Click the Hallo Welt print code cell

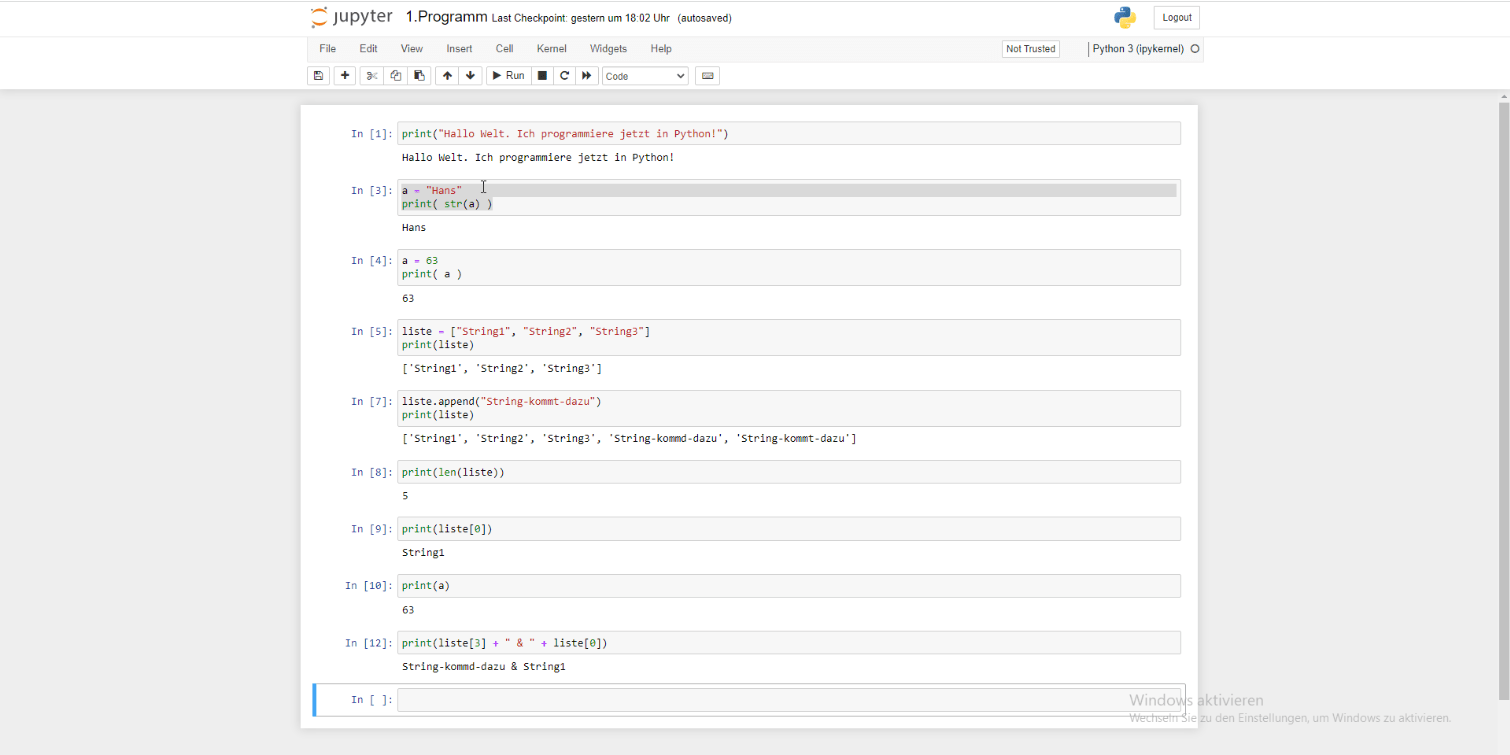click(x=789, y=133)
